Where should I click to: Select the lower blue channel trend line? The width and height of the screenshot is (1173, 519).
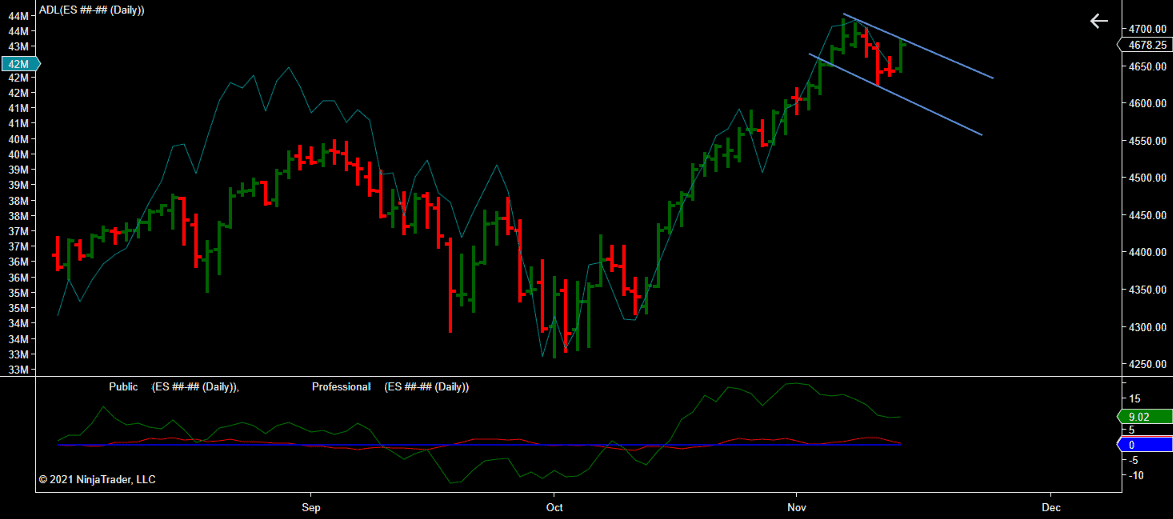895,94
